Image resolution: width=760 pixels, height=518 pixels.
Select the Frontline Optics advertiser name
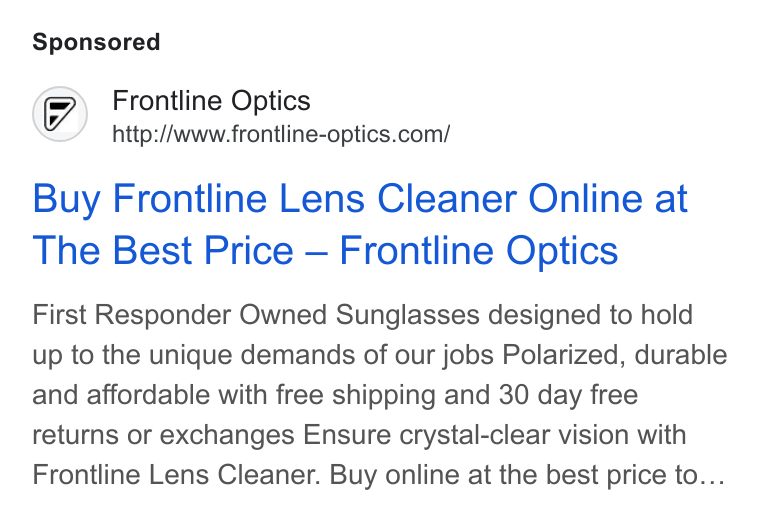[x=211, y=101]
